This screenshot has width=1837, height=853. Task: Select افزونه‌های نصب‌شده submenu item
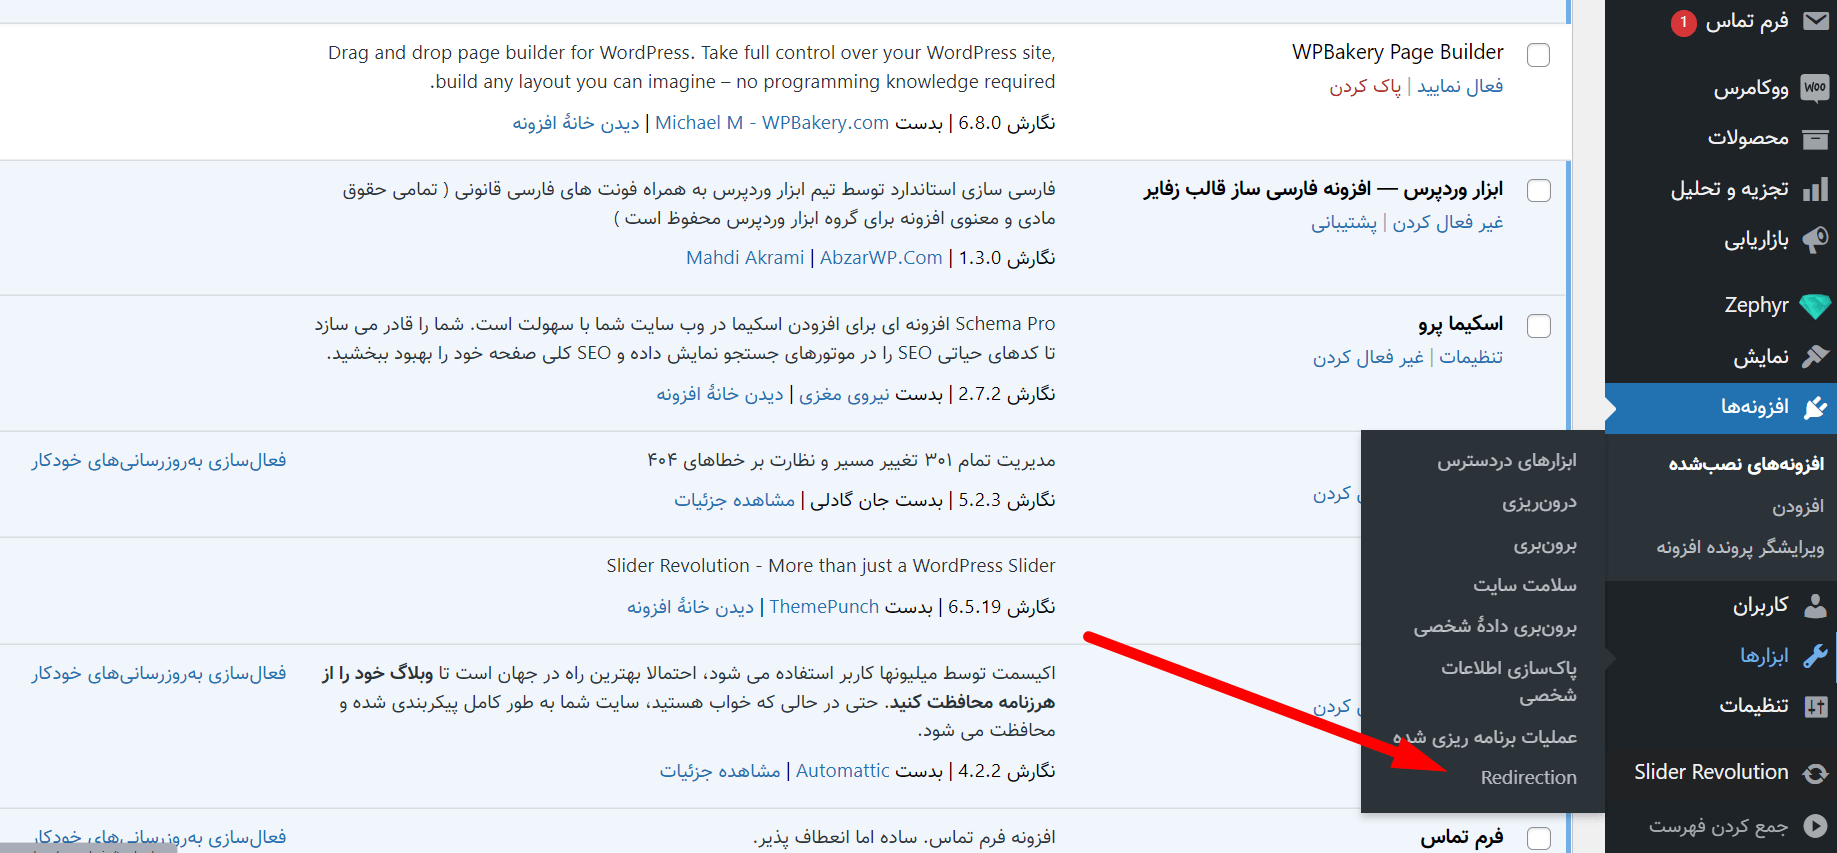(x=1746, y=464)
